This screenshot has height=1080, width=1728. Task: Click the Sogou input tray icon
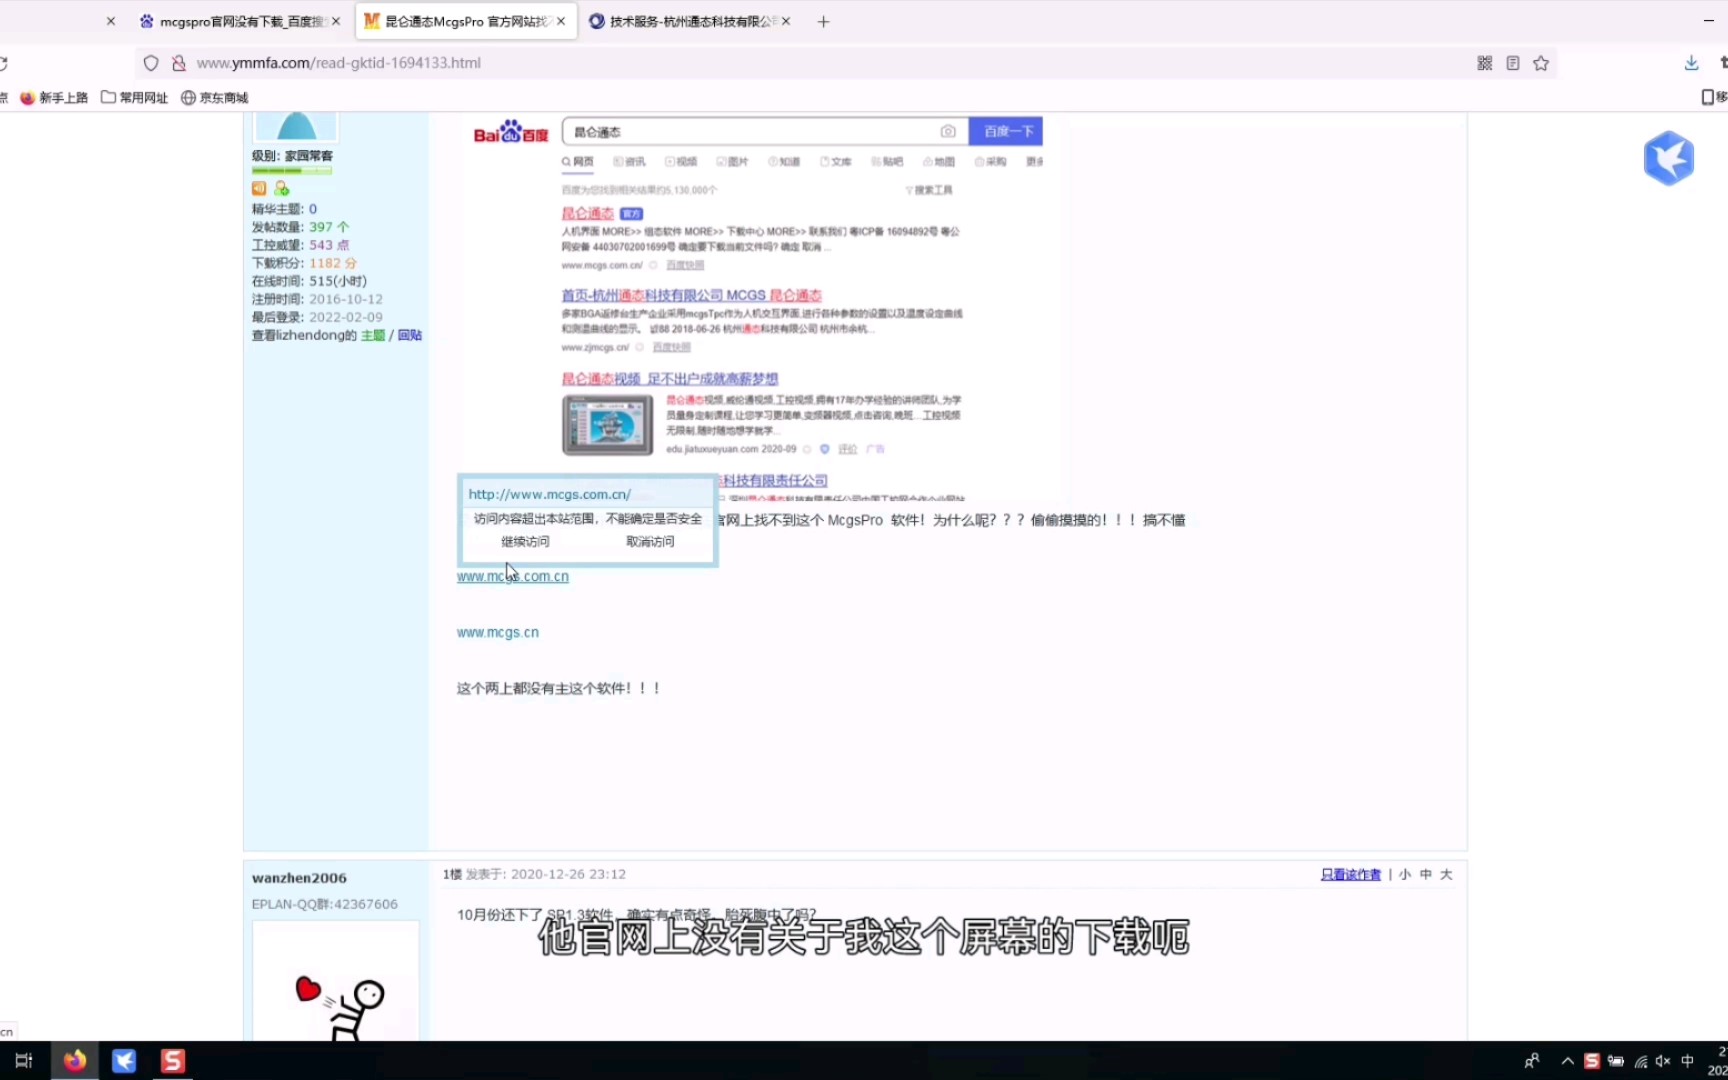point(1591,1061)
